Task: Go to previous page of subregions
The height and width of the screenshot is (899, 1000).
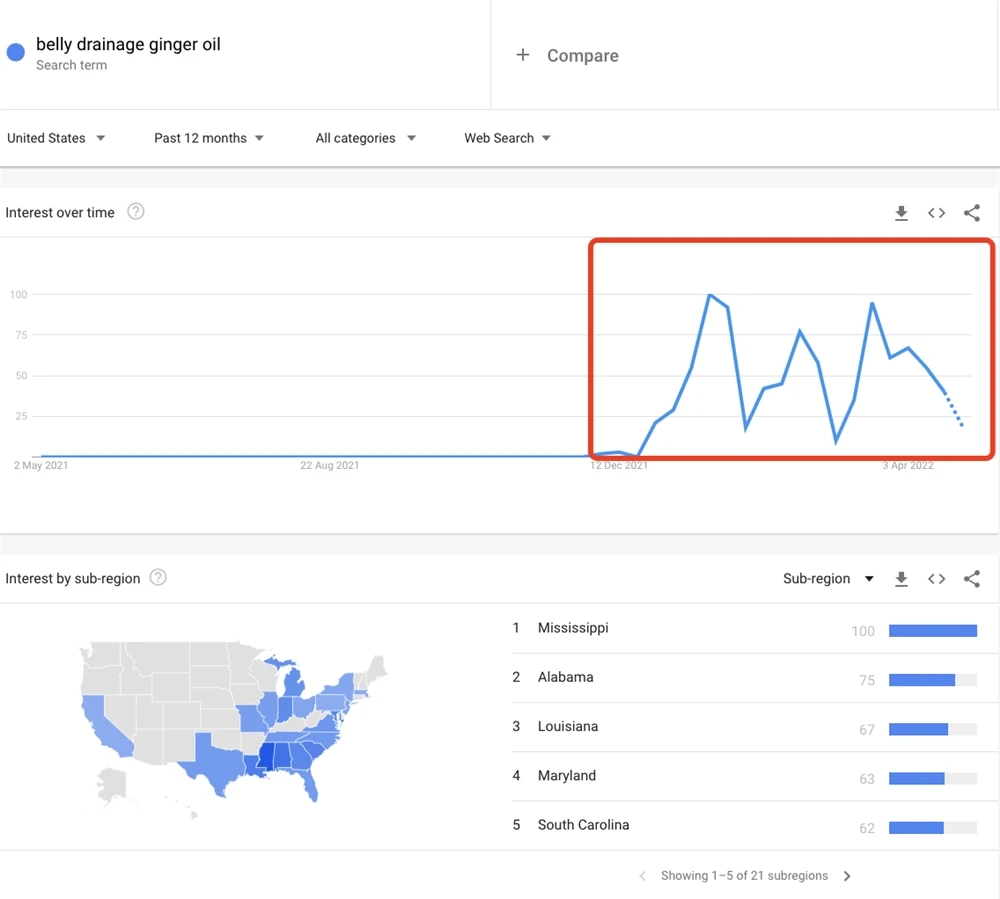Action: tap(643, 876)
